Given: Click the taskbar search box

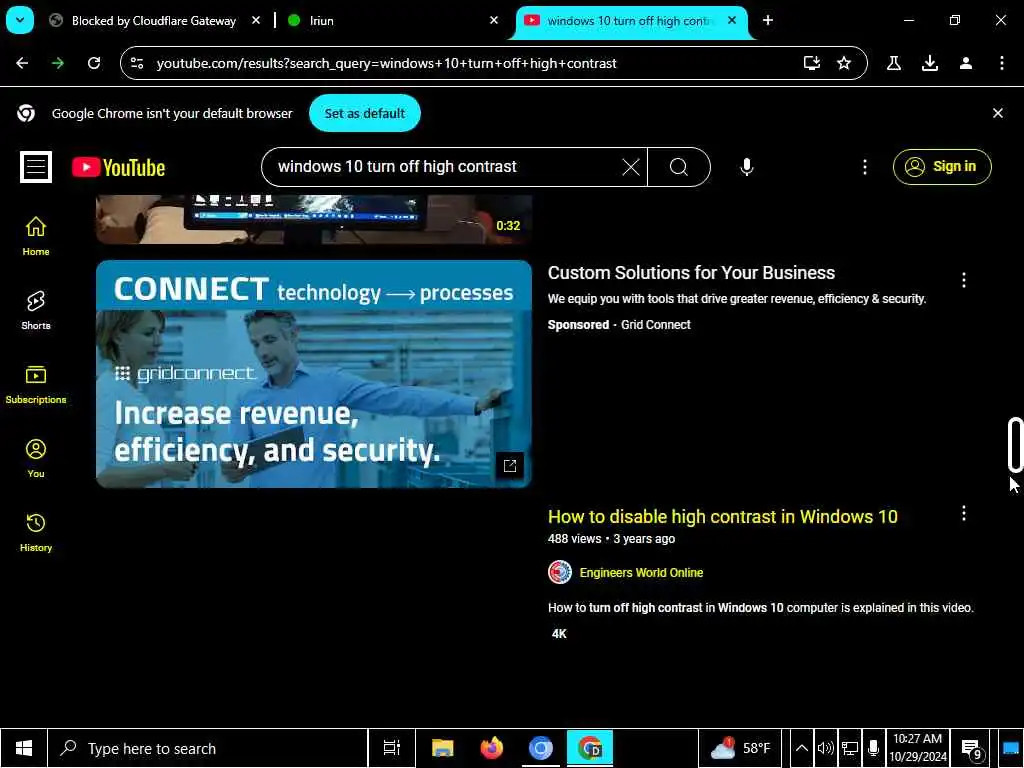Looking at the screenshot, I should [208, 748].
